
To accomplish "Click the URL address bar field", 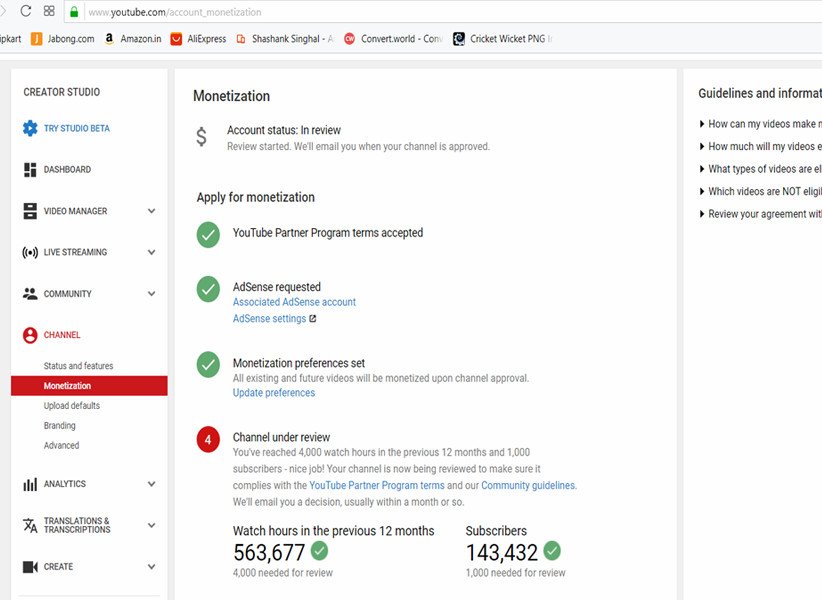I will (x=443, y=12).
